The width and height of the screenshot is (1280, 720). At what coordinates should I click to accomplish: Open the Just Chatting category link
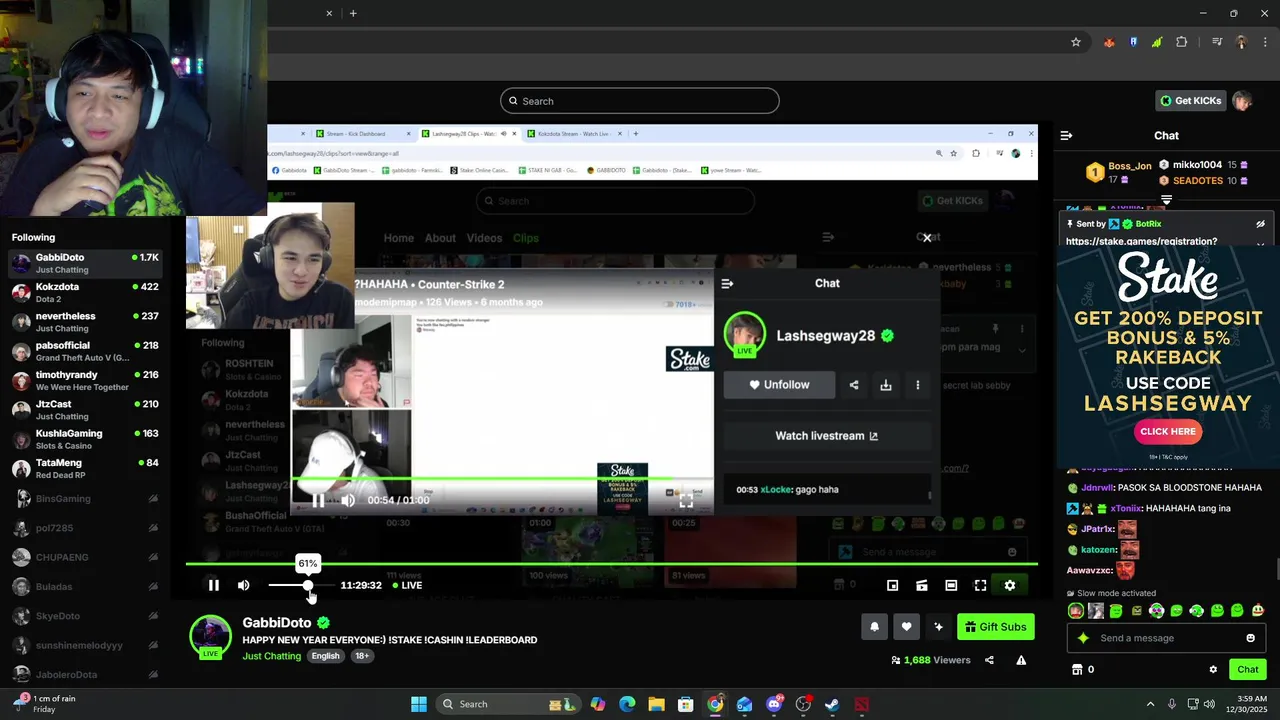tap(271, 656)
